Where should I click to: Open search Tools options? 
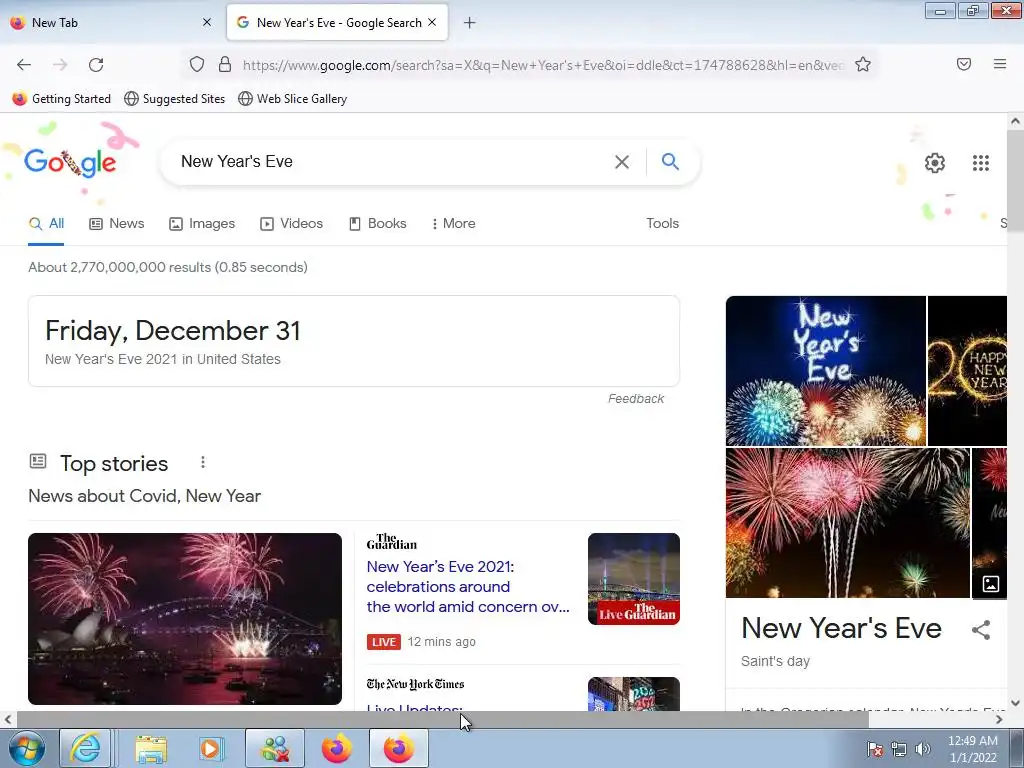[x=662, y=223]
